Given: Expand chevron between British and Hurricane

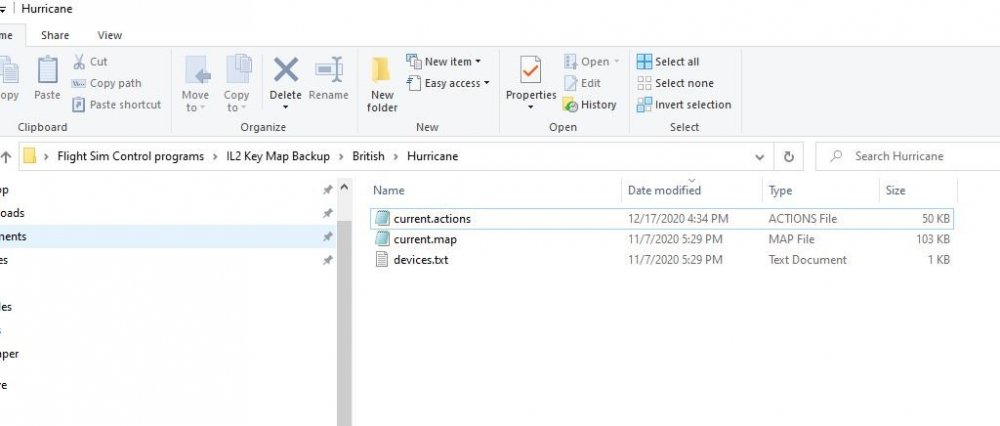Looking at the screenshot, I should tap(396, 156).
